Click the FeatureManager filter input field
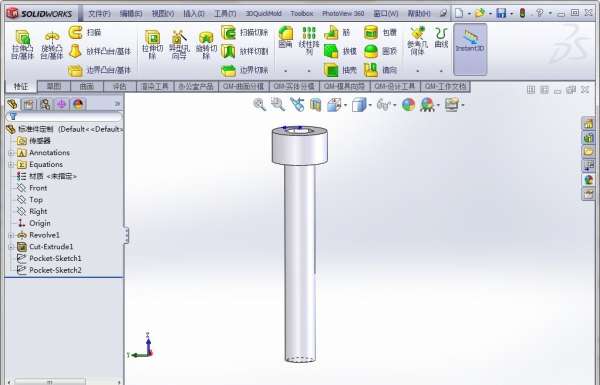The width and height of the screenshot is (600, 385). (64, 116)
